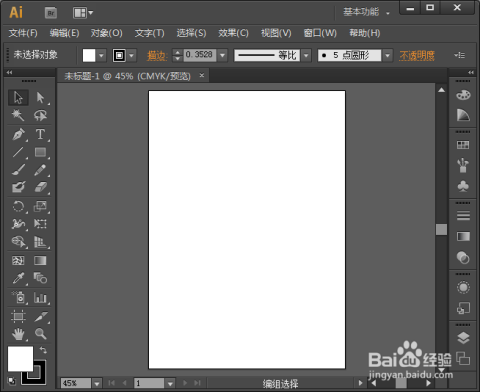
Task: Open the Appearance panel
Action: (463, 287)
